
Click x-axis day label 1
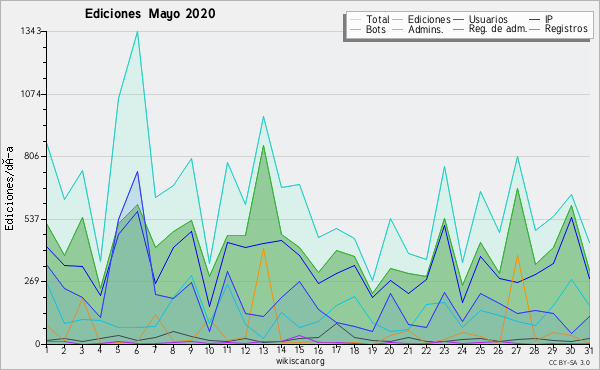tap(47, 350)
